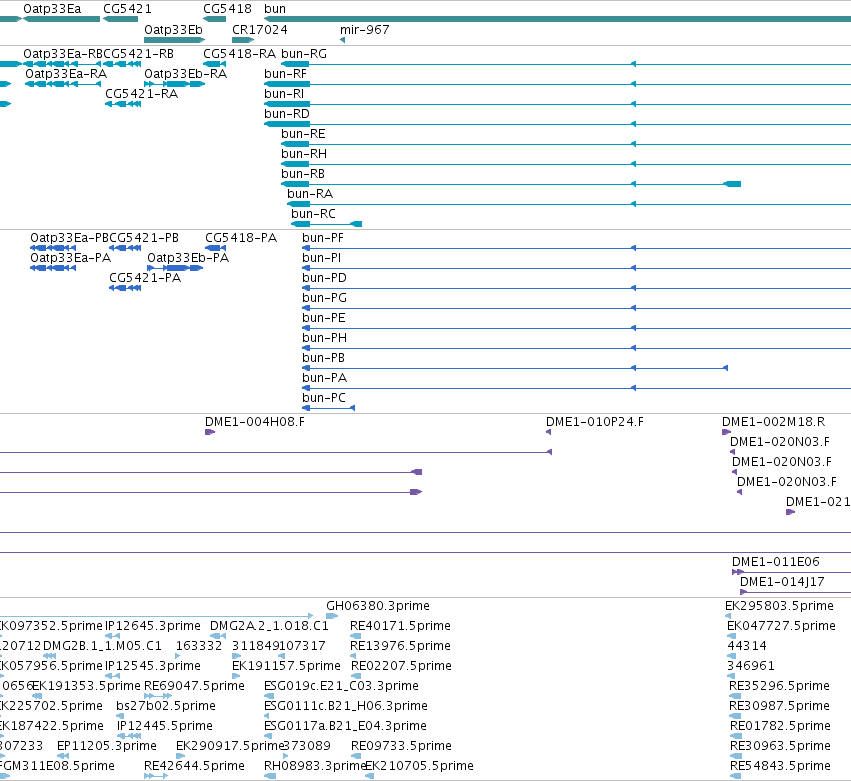This screenshot has width=851, height=781.
Task: Select EST label EK047727.5prime
Action: click(x=781, y=626)
